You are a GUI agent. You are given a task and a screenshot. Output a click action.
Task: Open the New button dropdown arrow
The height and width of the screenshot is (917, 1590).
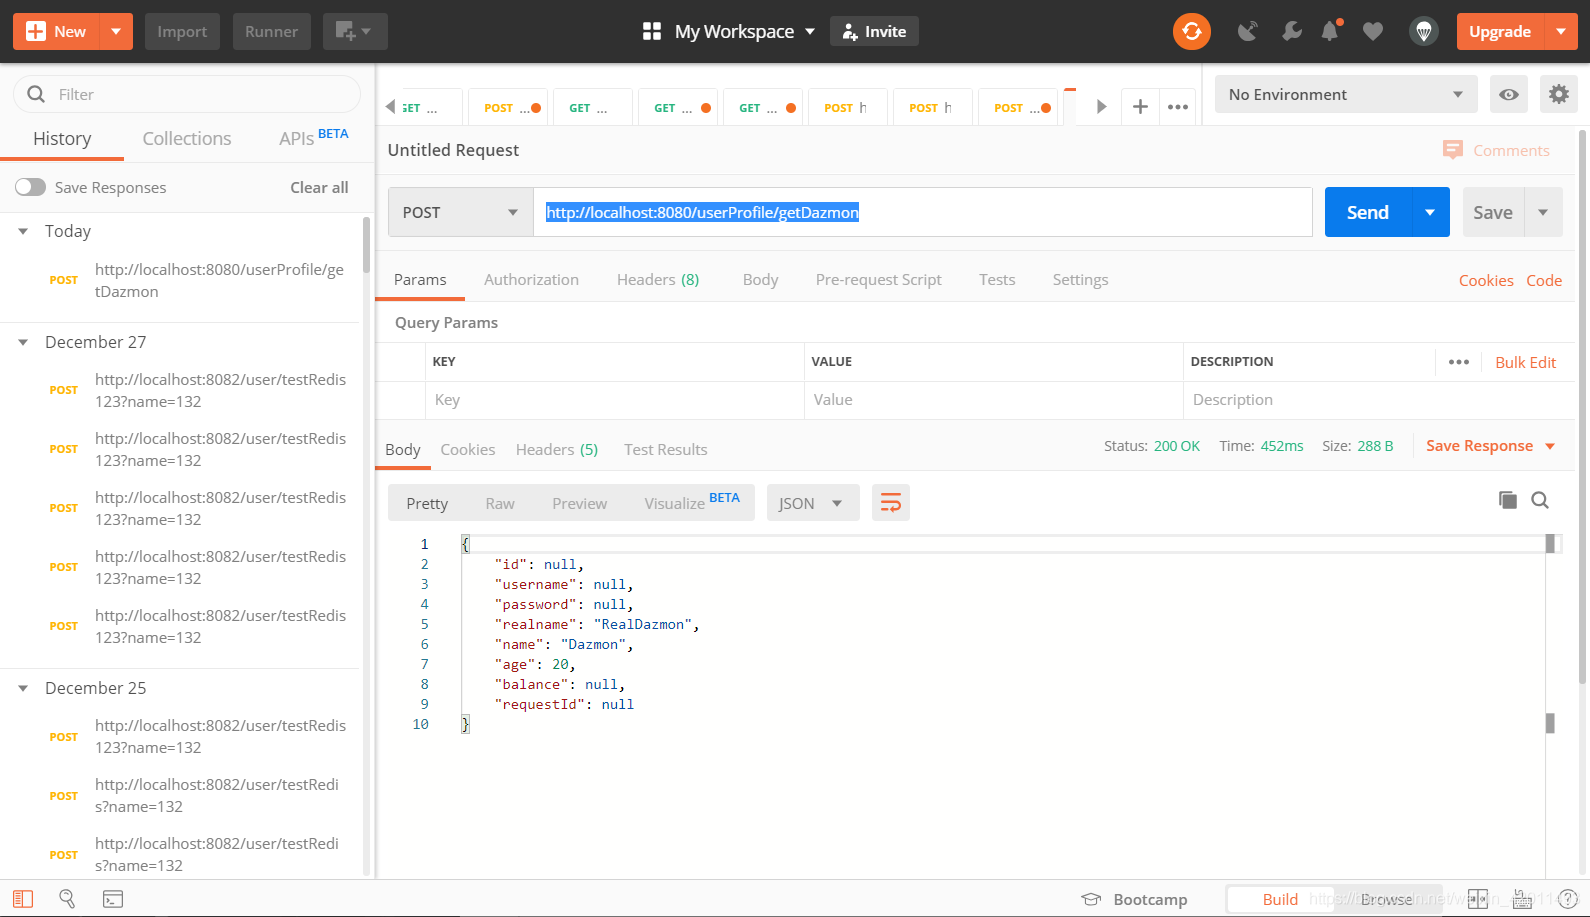point(116,32)
